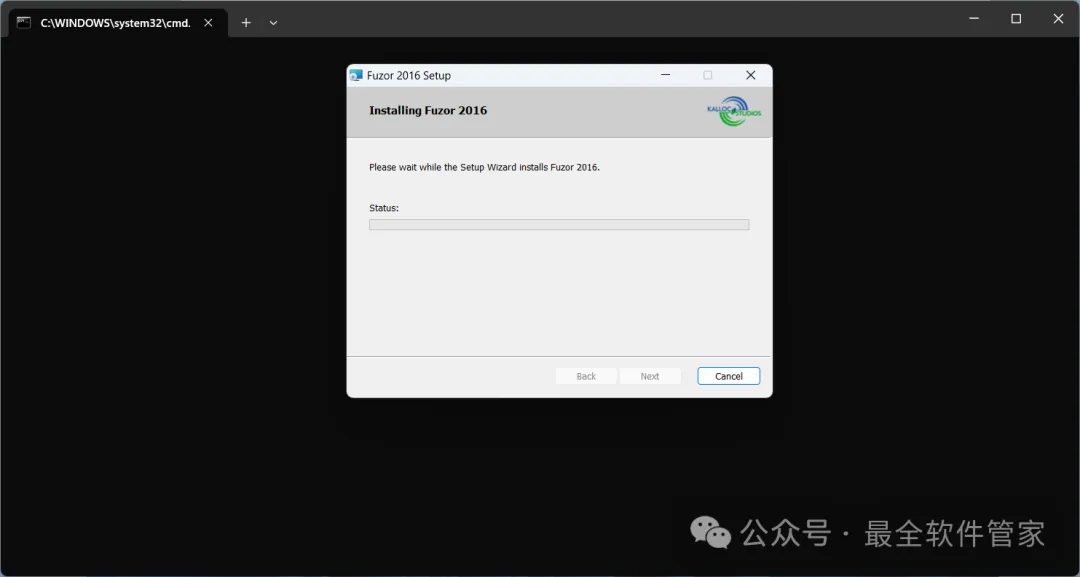Cancel the Fuzor 2016 installation
The image size is (1080, 577).
tap(728, 376)
